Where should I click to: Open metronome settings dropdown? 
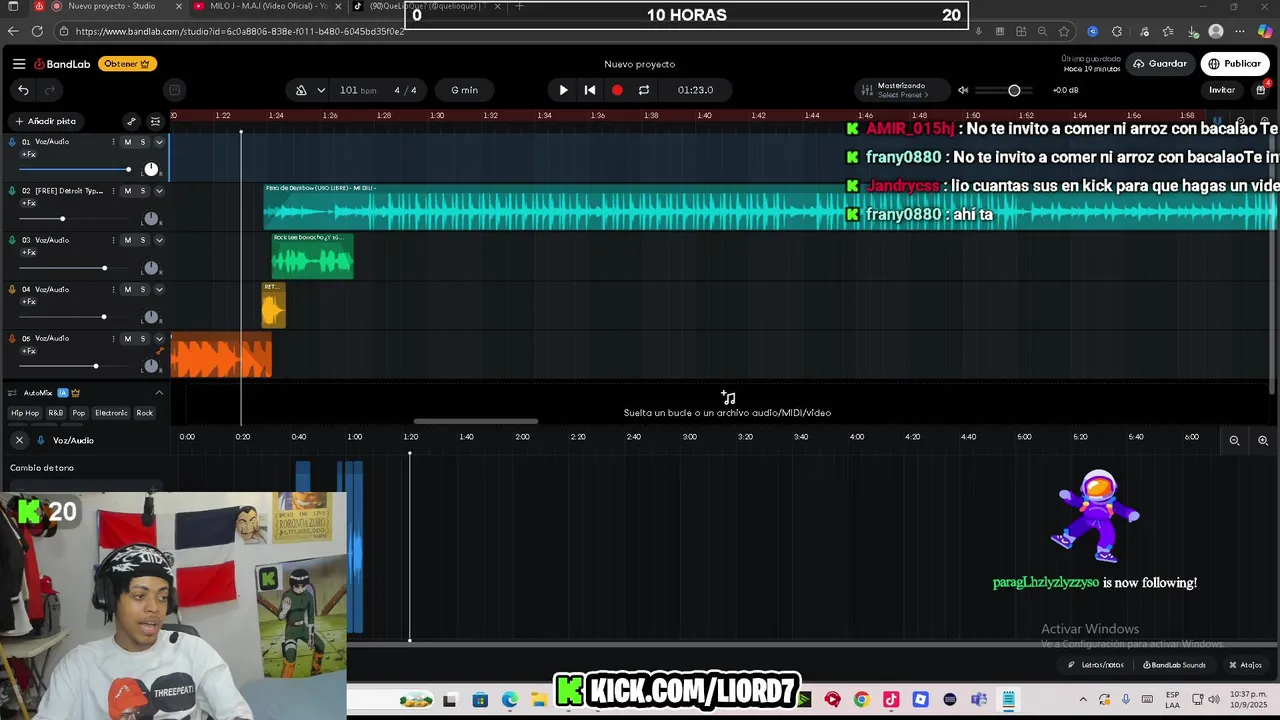pos(321,90)
